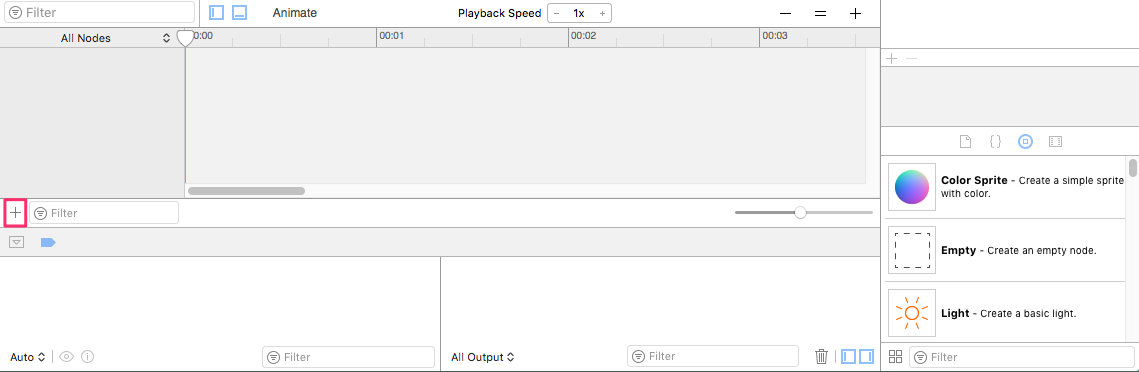Increase playback speed with plus stepper

602,13
